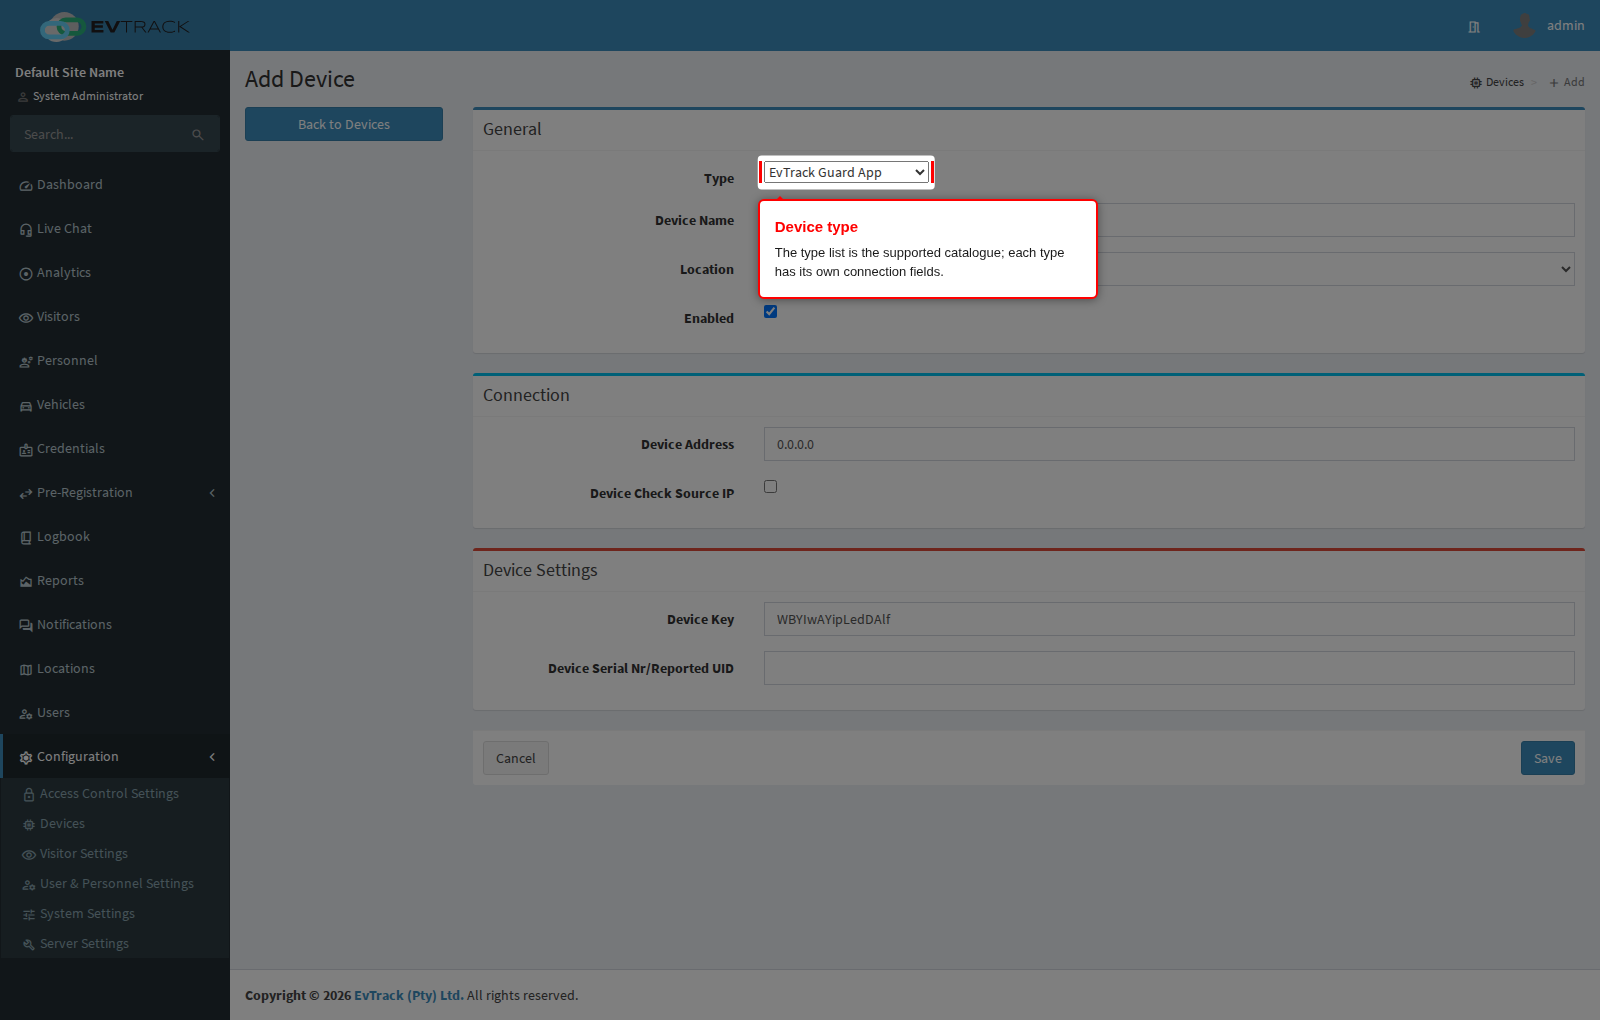Click the Locations map icon
This screenshot has width=1600, height=1020.
click(26, 670)
